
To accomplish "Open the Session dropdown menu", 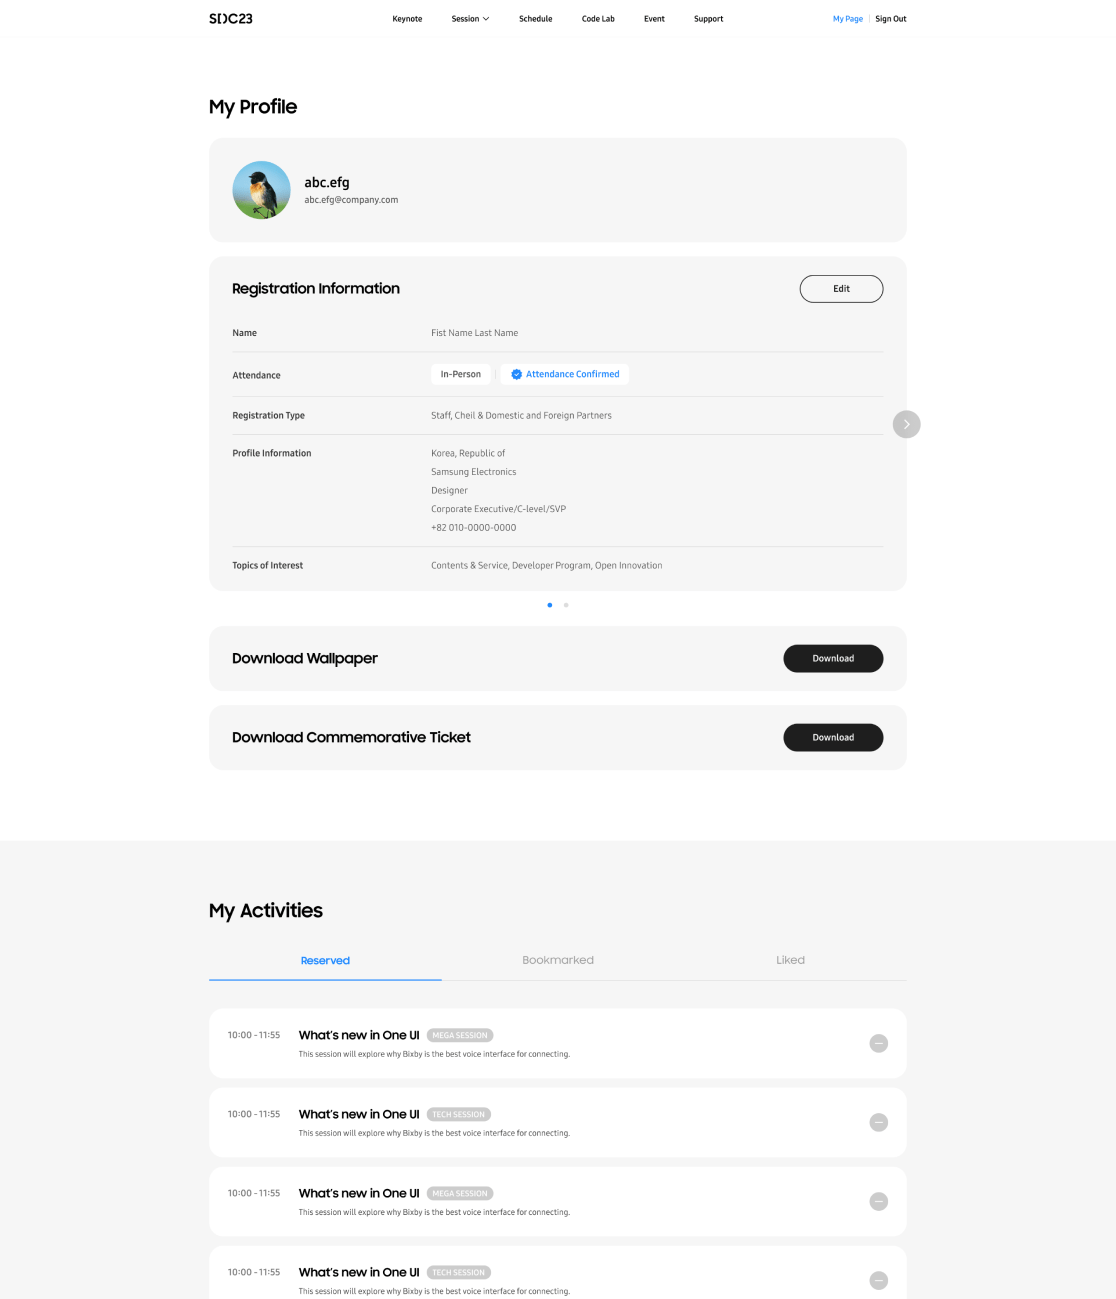I will [x=470, y=19].
